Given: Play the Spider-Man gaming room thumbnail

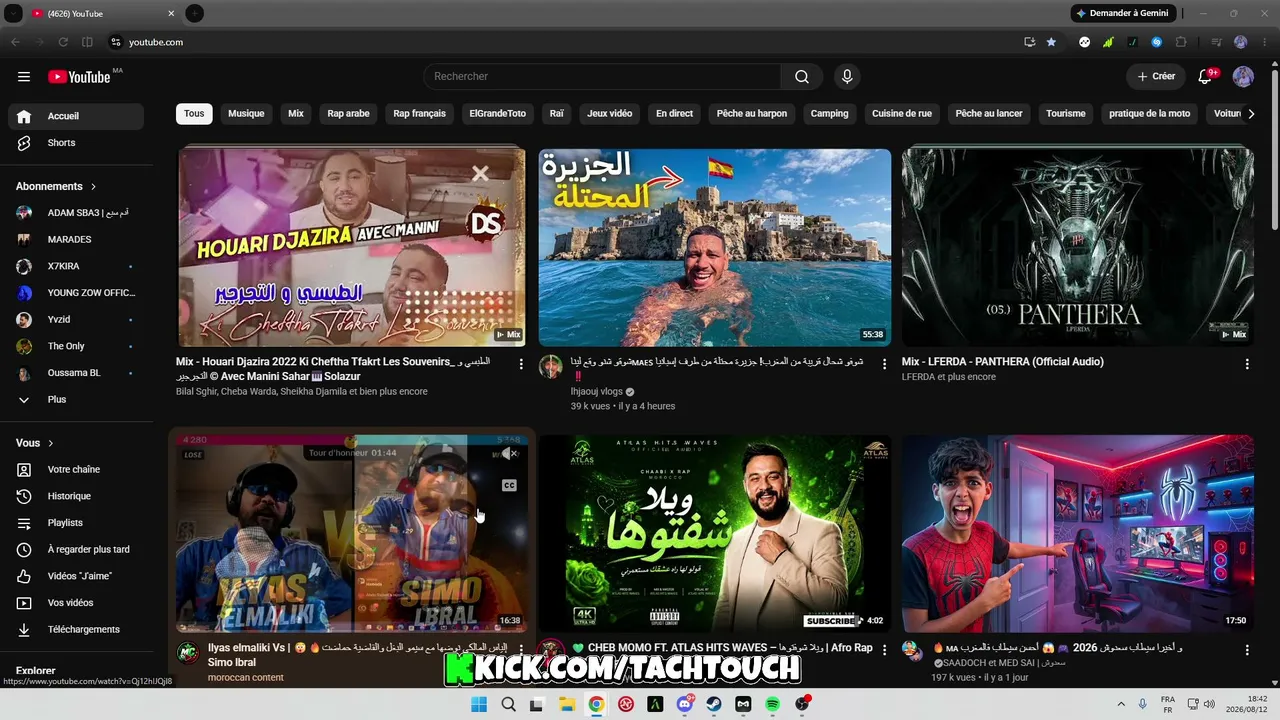Looking at the screenshot, I should [1078, 533].
